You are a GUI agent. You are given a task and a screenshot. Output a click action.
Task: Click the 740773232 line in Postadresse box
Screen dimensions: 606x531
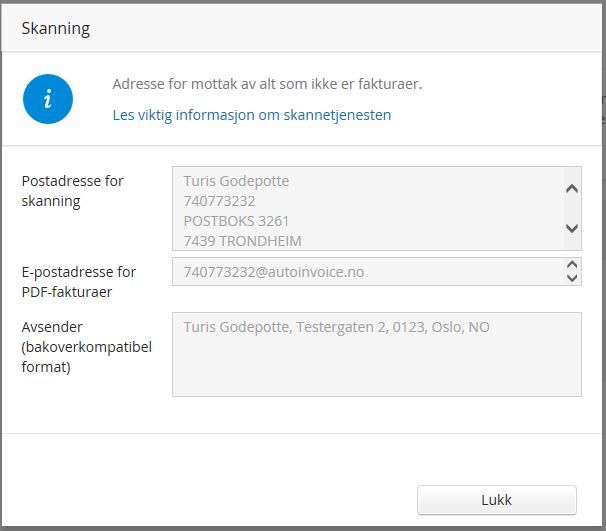click(219, 201)
